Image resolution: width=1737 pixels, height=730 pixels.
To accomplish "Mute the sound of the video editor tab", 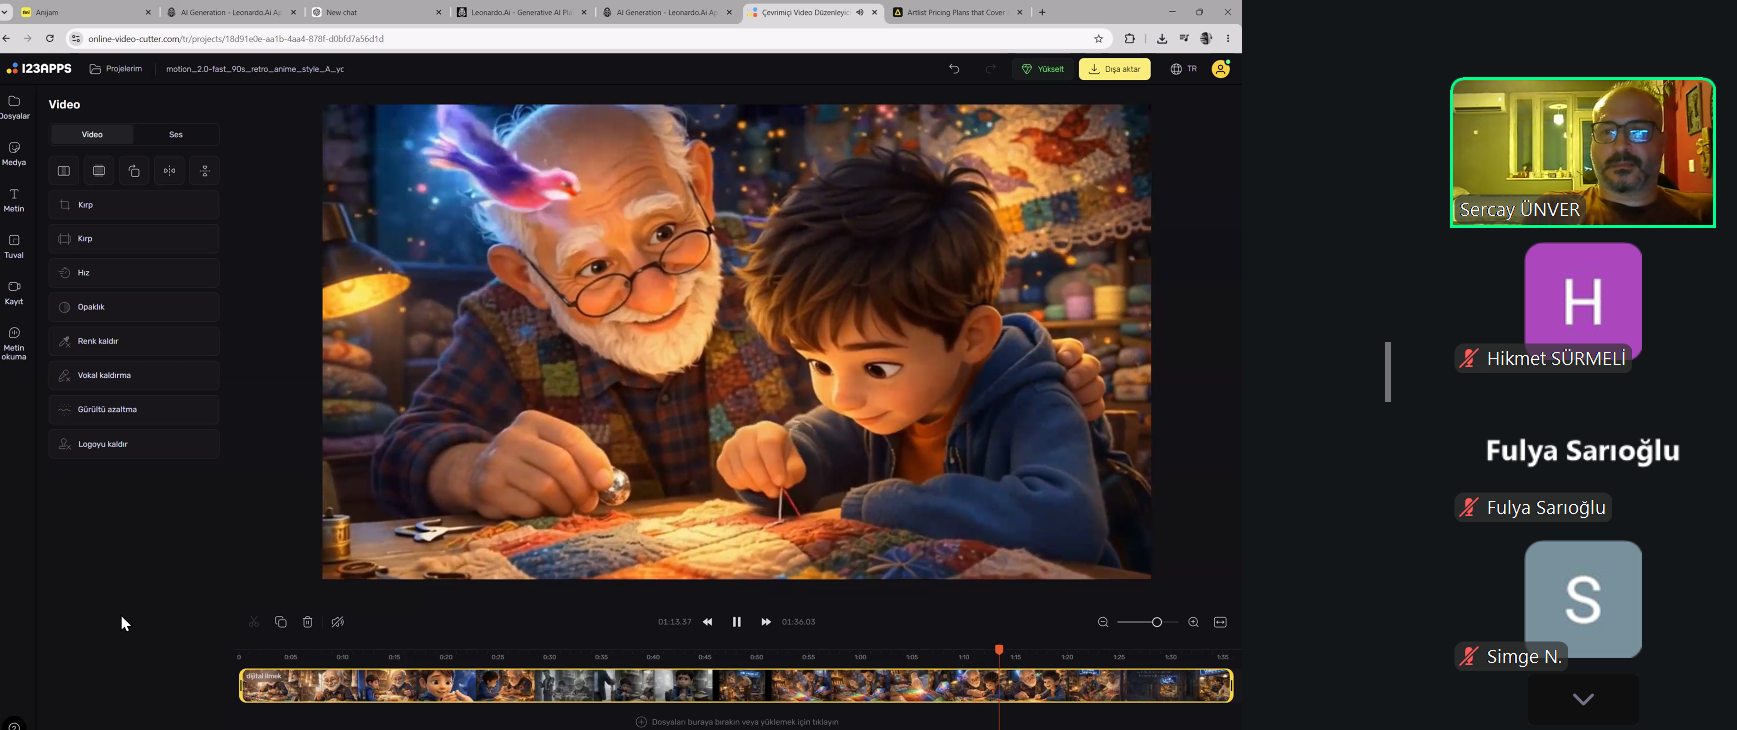I will point(860,13).
